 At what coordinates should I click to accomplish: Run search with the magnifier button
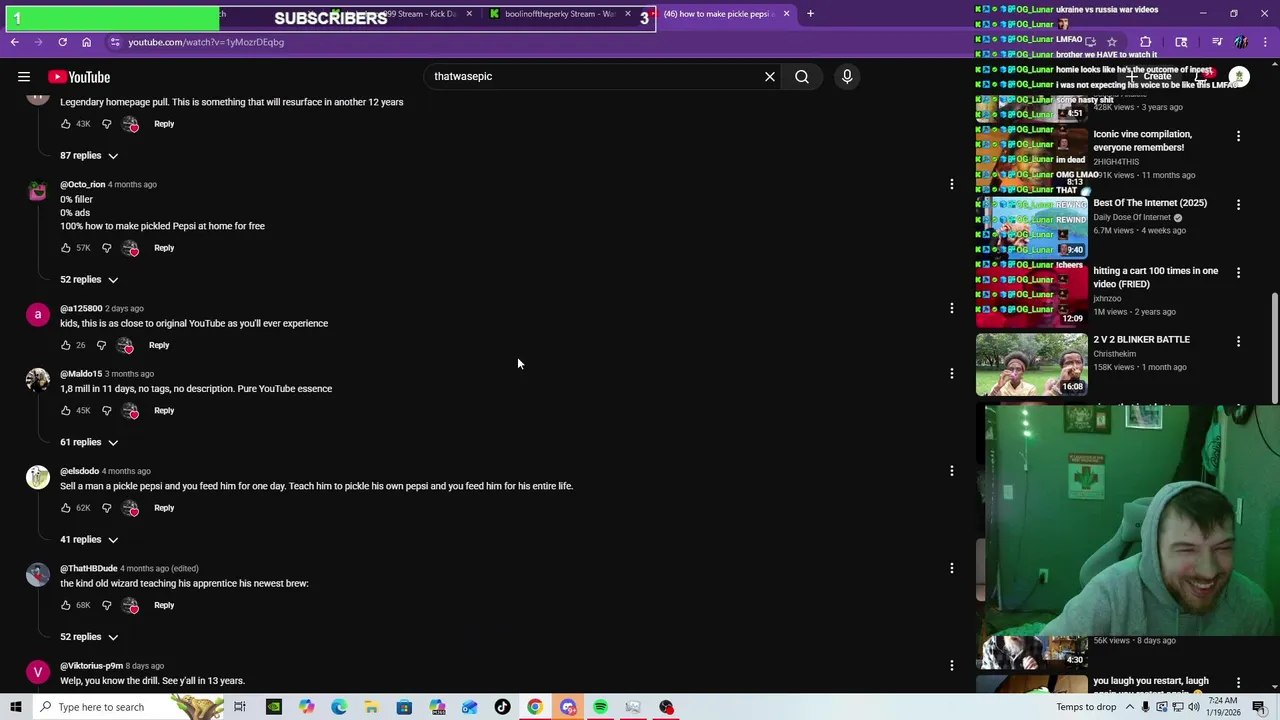point(802,76)
